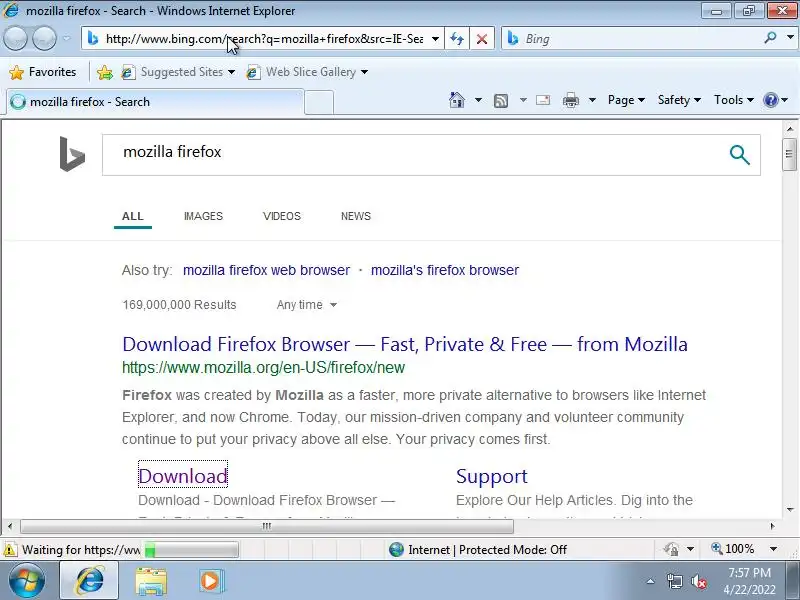The width and height of the screenshot is (800, 600).
Task: Click the vertical scrollbar thumb
Action: 789,155
